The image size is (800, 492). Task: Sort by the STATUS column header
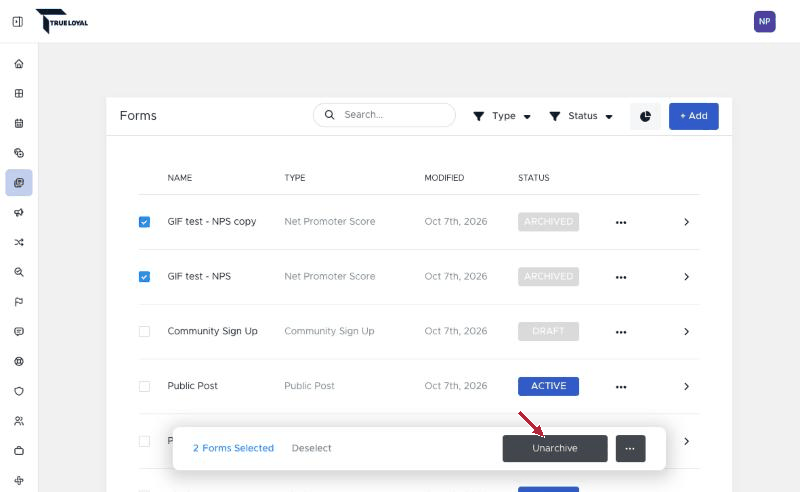pos(534,178)
